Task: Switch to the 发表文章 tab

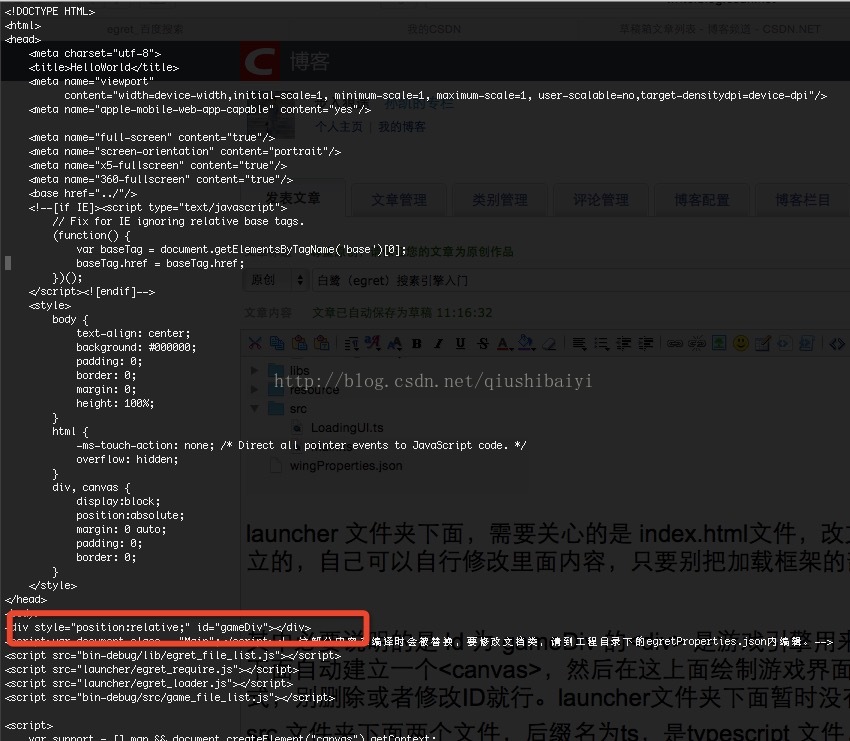Action: pos(293,198)
